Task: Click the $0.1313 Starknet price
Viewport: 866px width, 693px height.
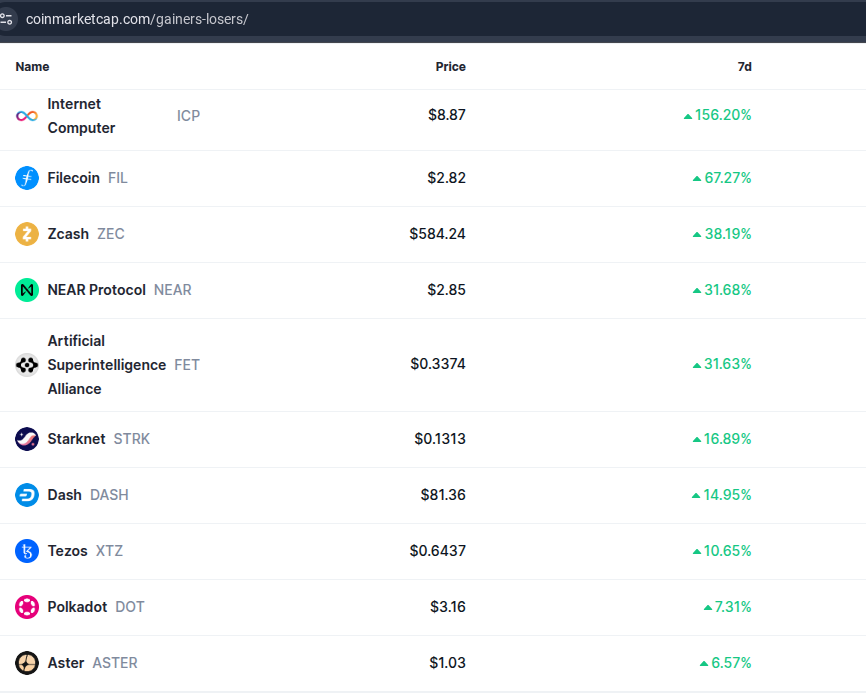Action: [x=440, y=439]
